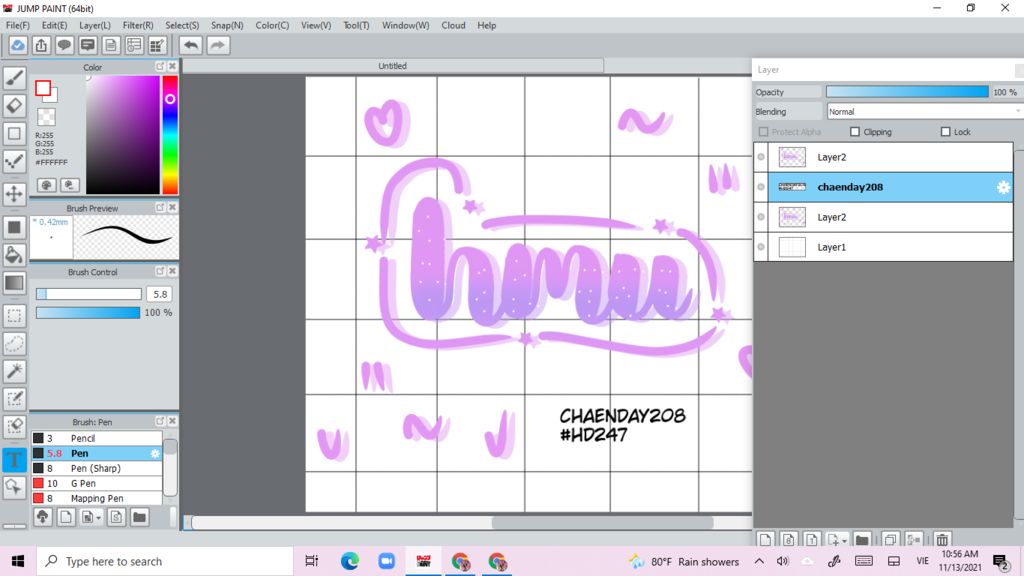The width and height of the screenshot is (1024, 576).
Task: Select the G Pen brush
Action: [97, 483]
